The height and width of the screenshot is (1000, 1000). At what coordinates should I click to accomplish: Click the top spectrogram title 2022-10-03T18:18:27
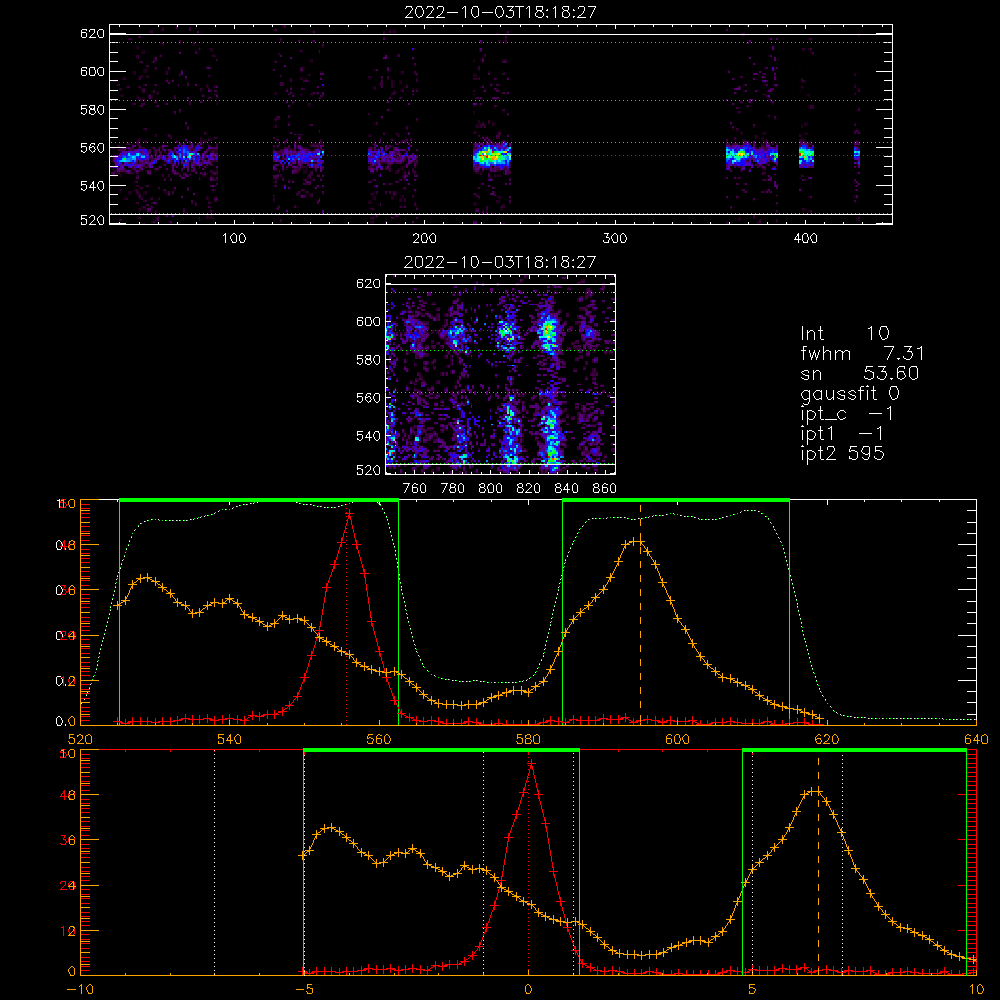(x=500, y=12)
